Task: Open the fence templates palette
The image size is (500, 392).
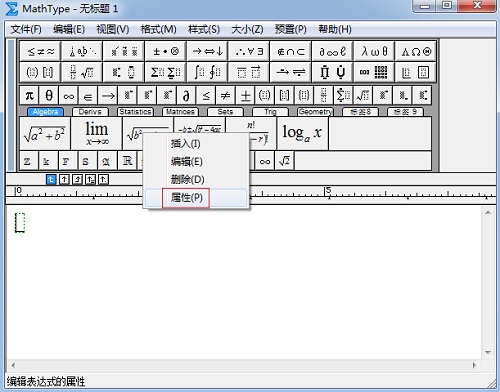Action: [40, 72]
